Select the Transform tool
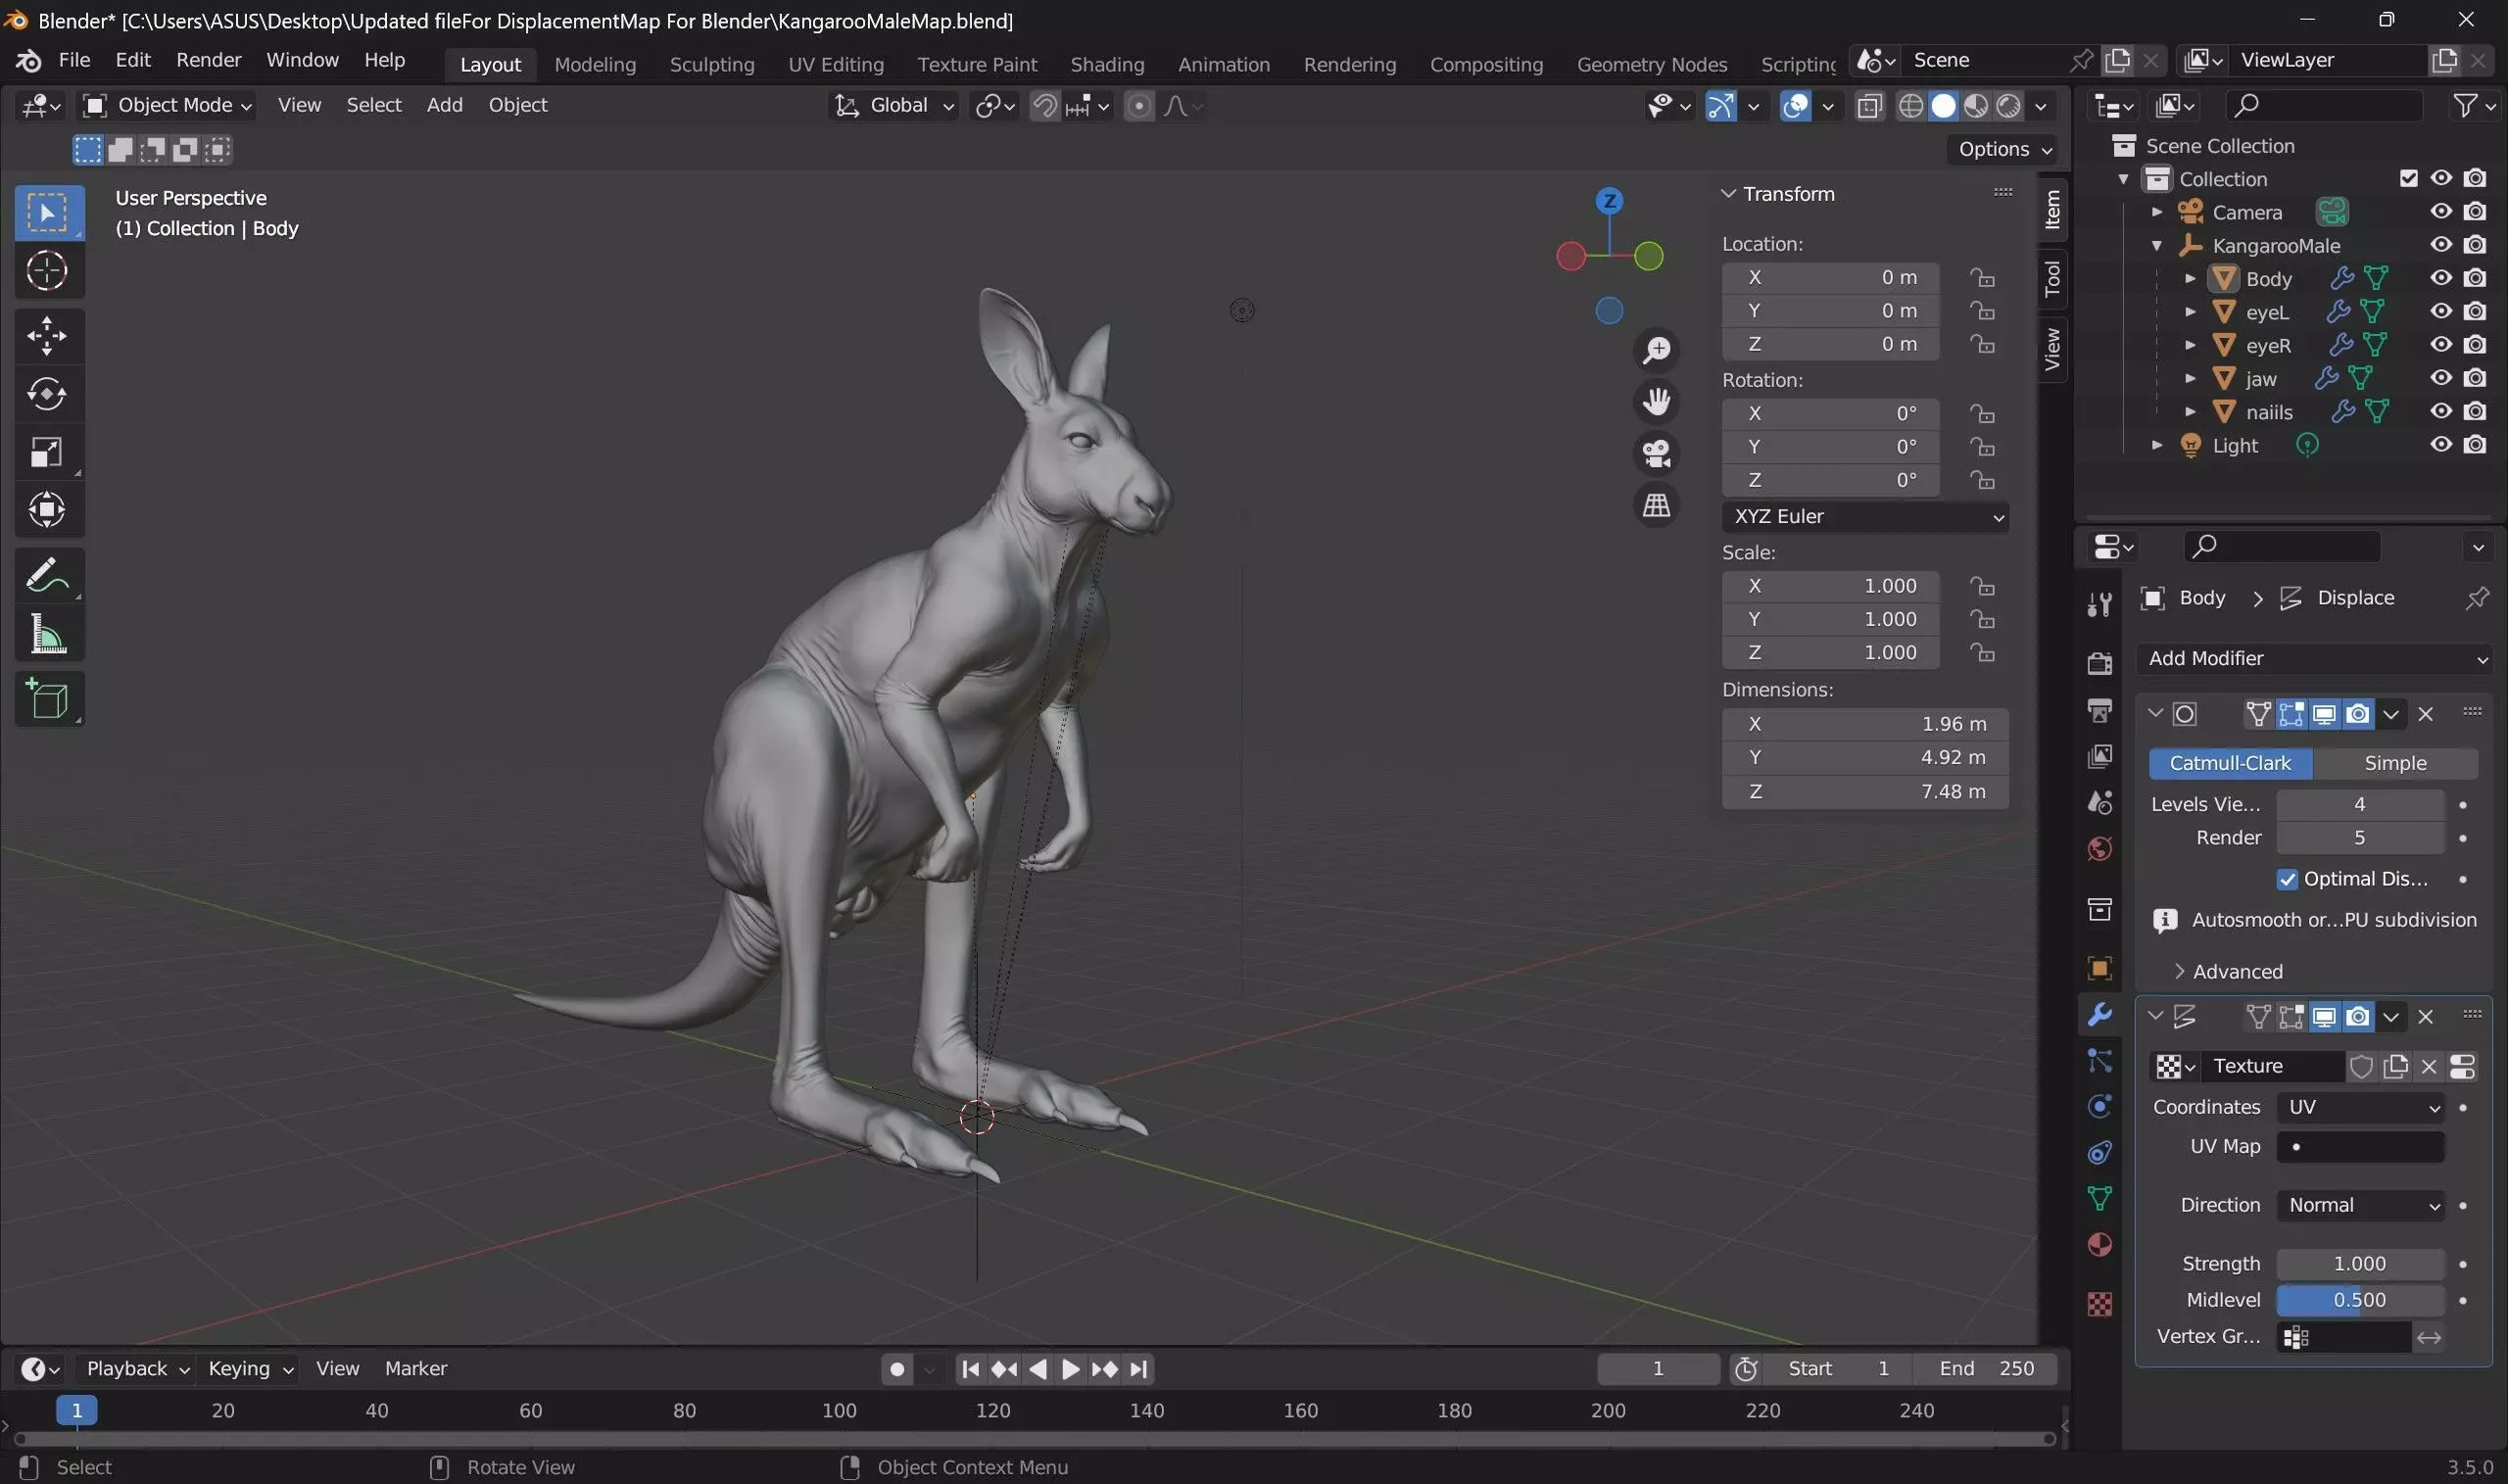Image resolution: width=2508 pixels, height=1484 pixels. (47, 510)
